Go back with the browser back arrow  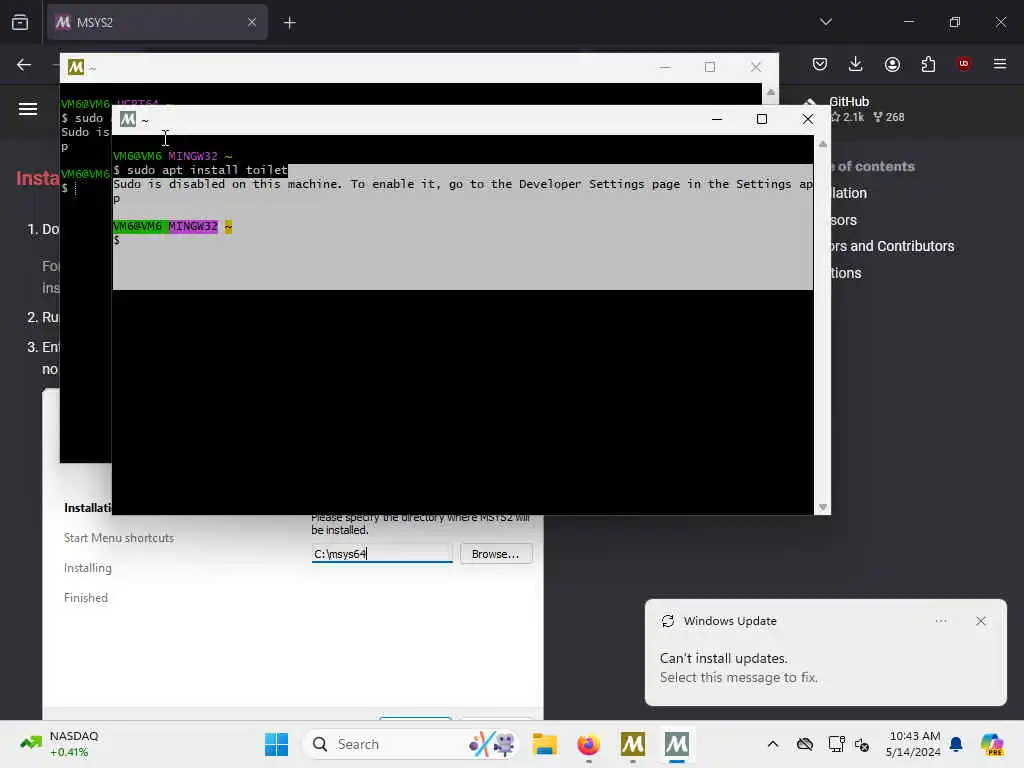pyautogui.click(x=24, y=64)
